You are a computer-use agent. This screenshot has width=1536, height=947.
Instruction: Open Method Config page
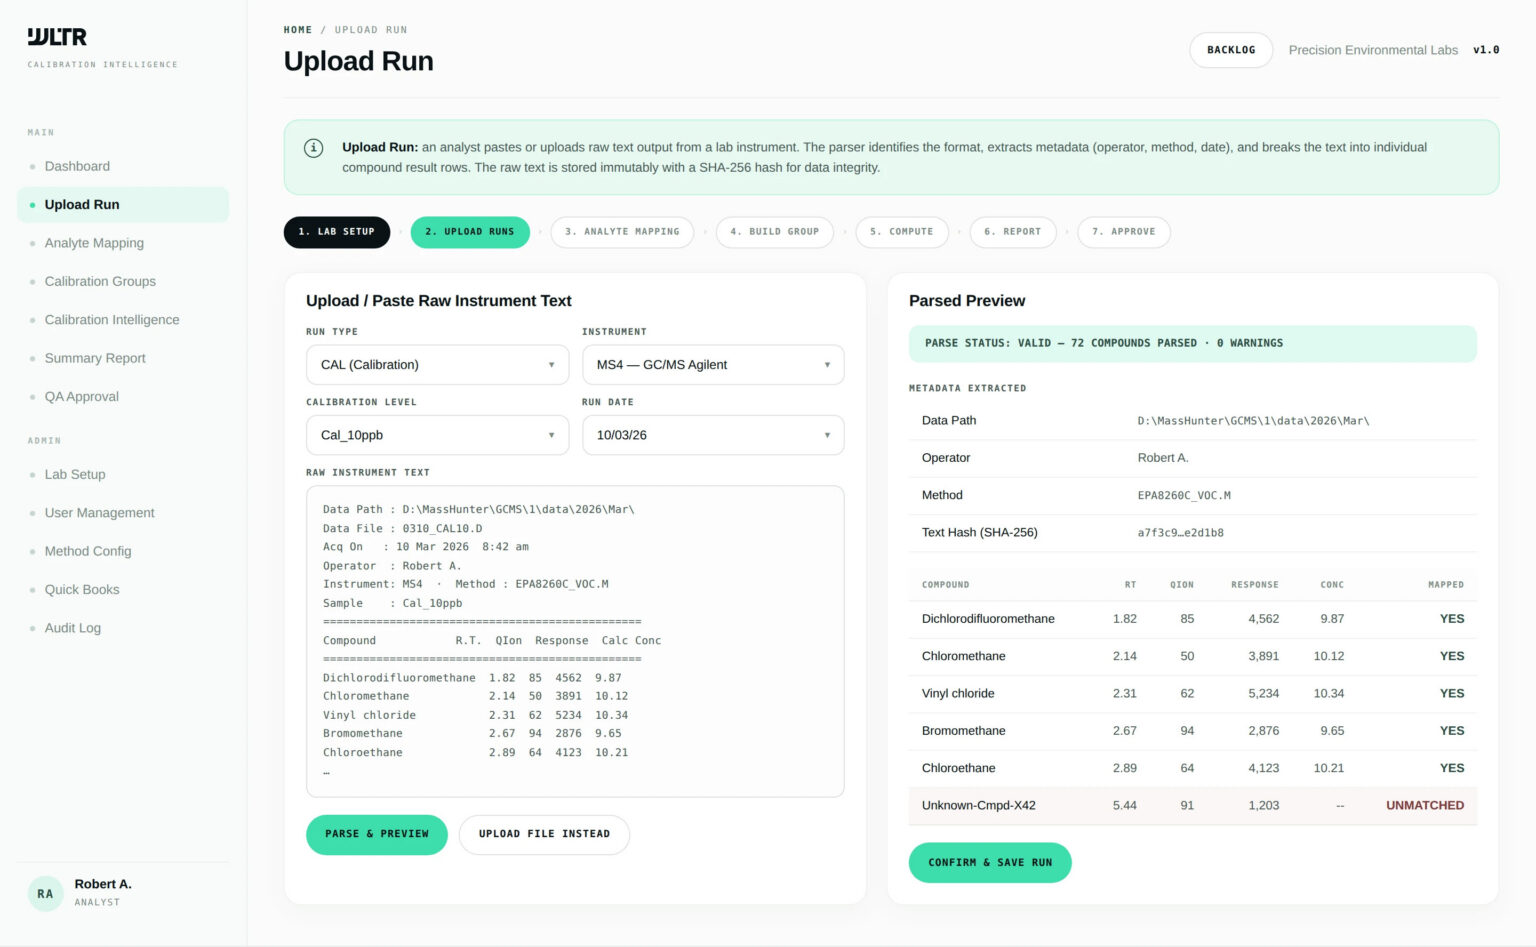(x=123, y=551)
